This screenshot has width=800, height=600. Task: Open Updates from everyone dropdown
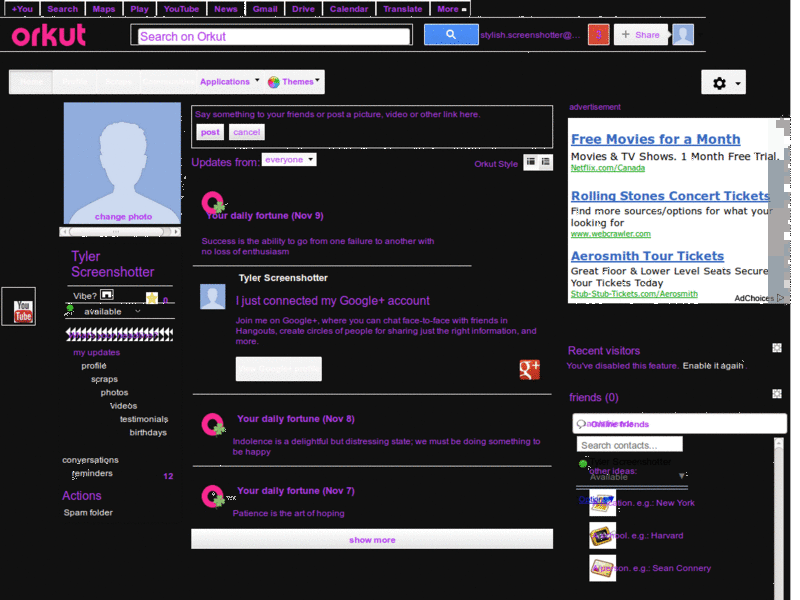click(x=289, y=160)
